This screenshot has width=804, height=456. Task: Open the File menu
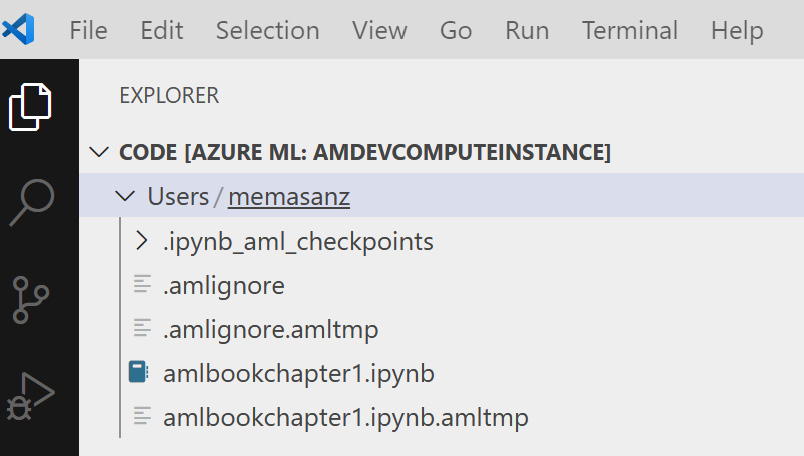click(x=88, y=30)
